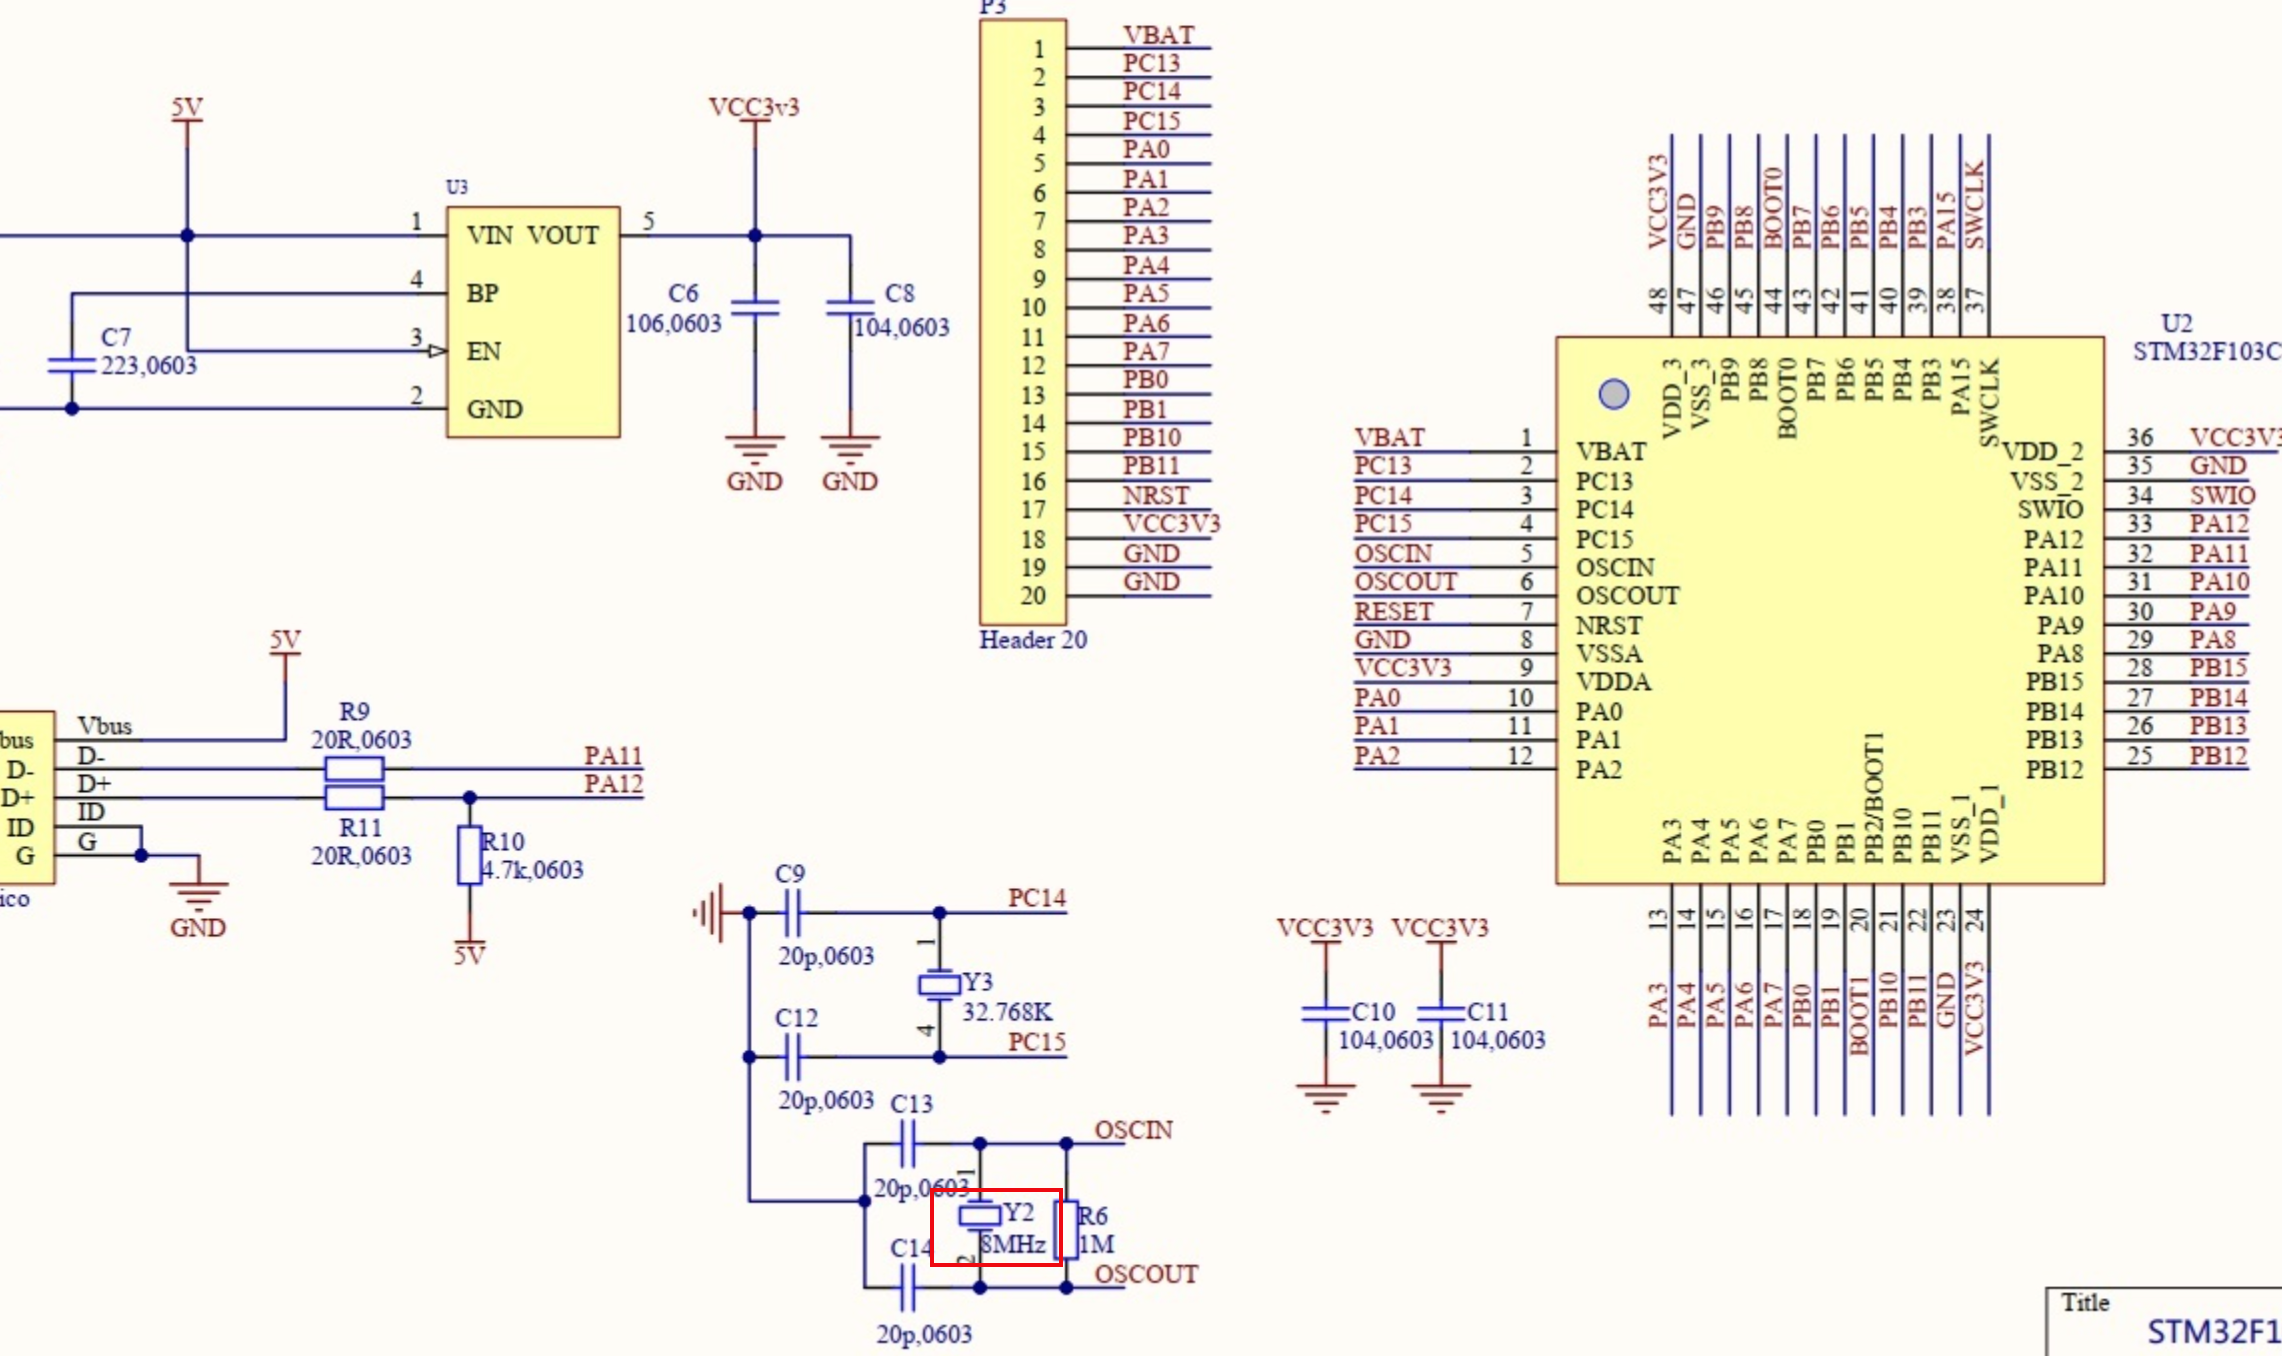Click the NRST net label on header
Screen dimensions: 2282x1356
[1155, 496]
